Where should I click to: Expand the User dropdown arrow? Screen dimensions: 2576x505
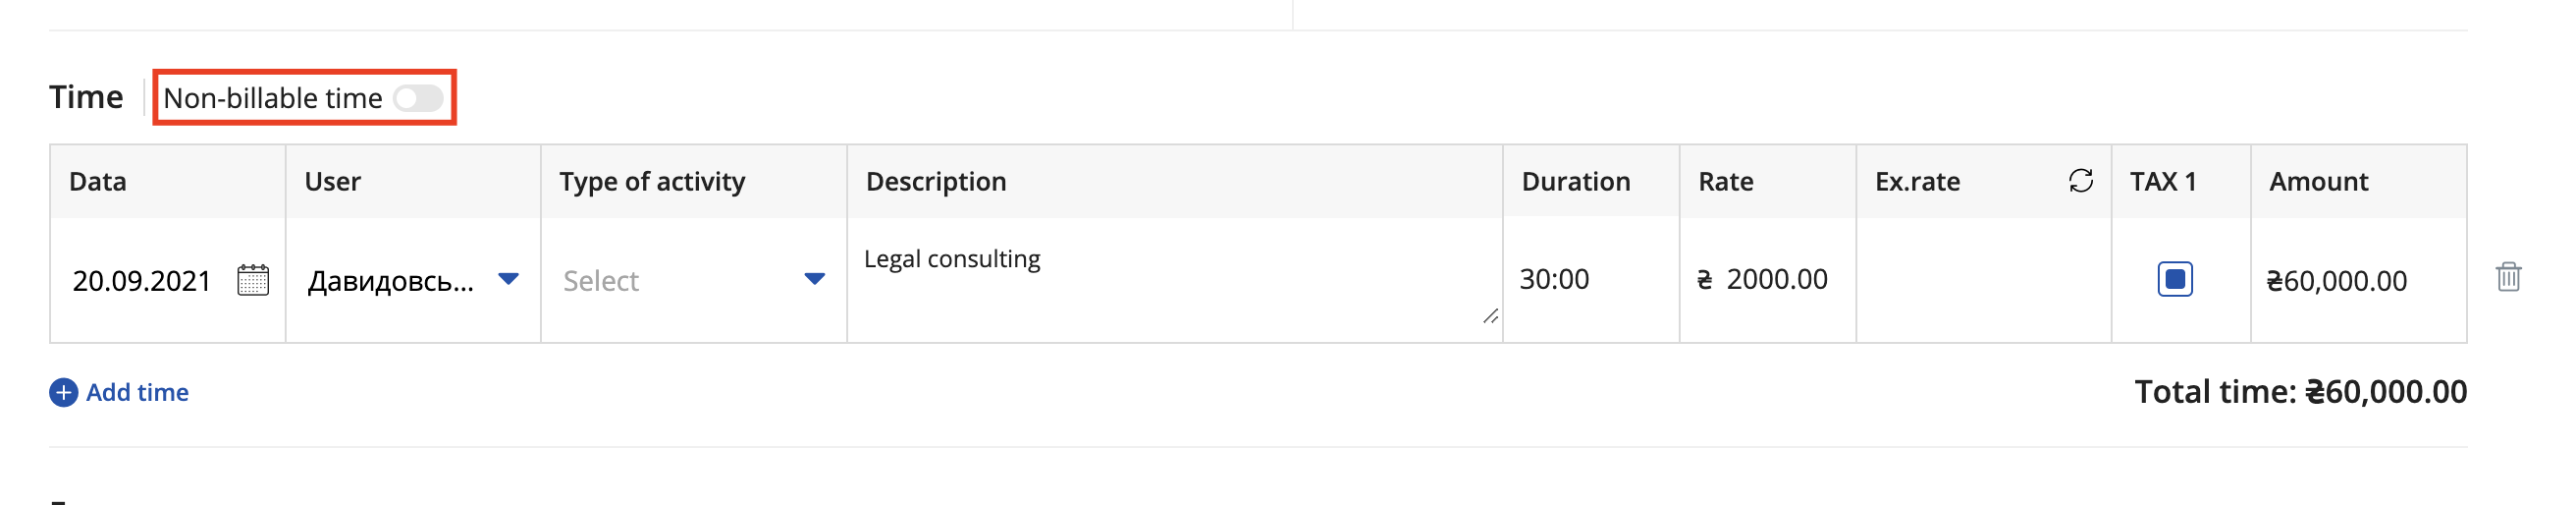coord(509,279)
